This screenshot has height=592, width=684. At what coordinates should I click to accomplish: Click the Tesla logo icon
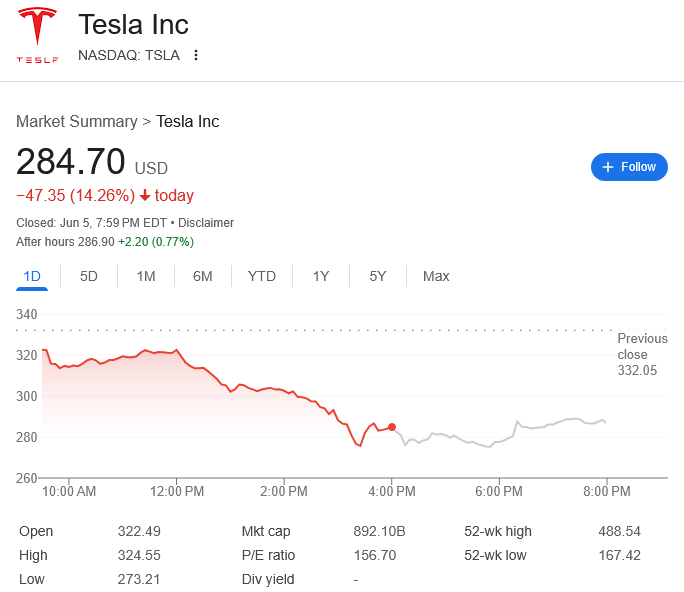click(x=37, y=34)
